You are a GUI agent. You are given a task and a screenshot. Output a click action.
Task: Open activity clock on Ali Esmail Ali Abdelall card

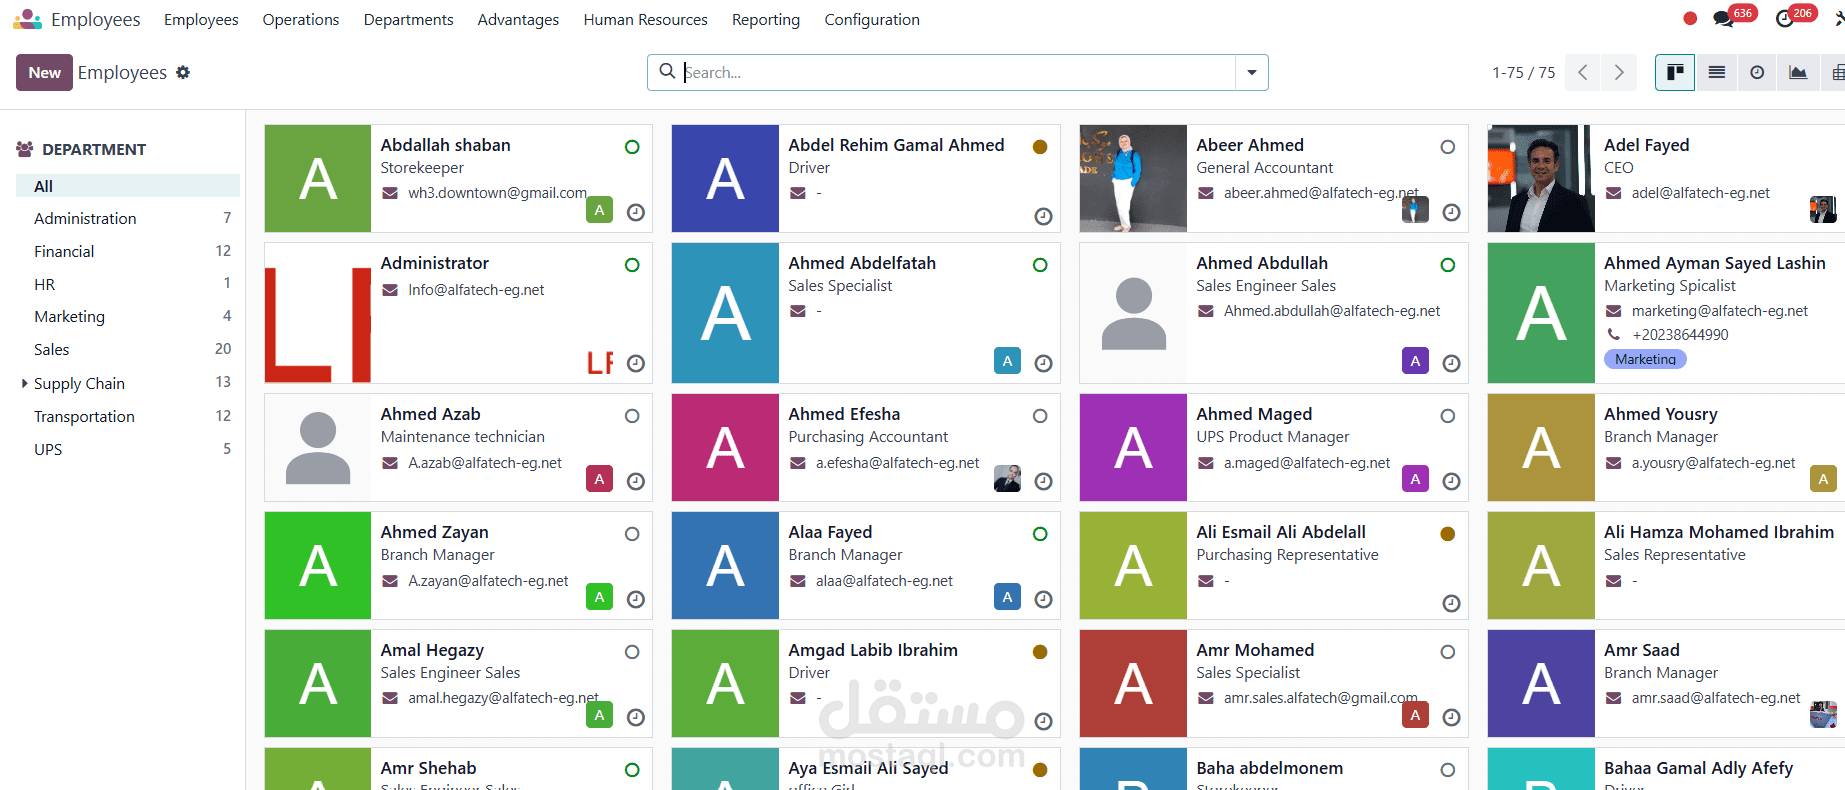(1452, 603)
